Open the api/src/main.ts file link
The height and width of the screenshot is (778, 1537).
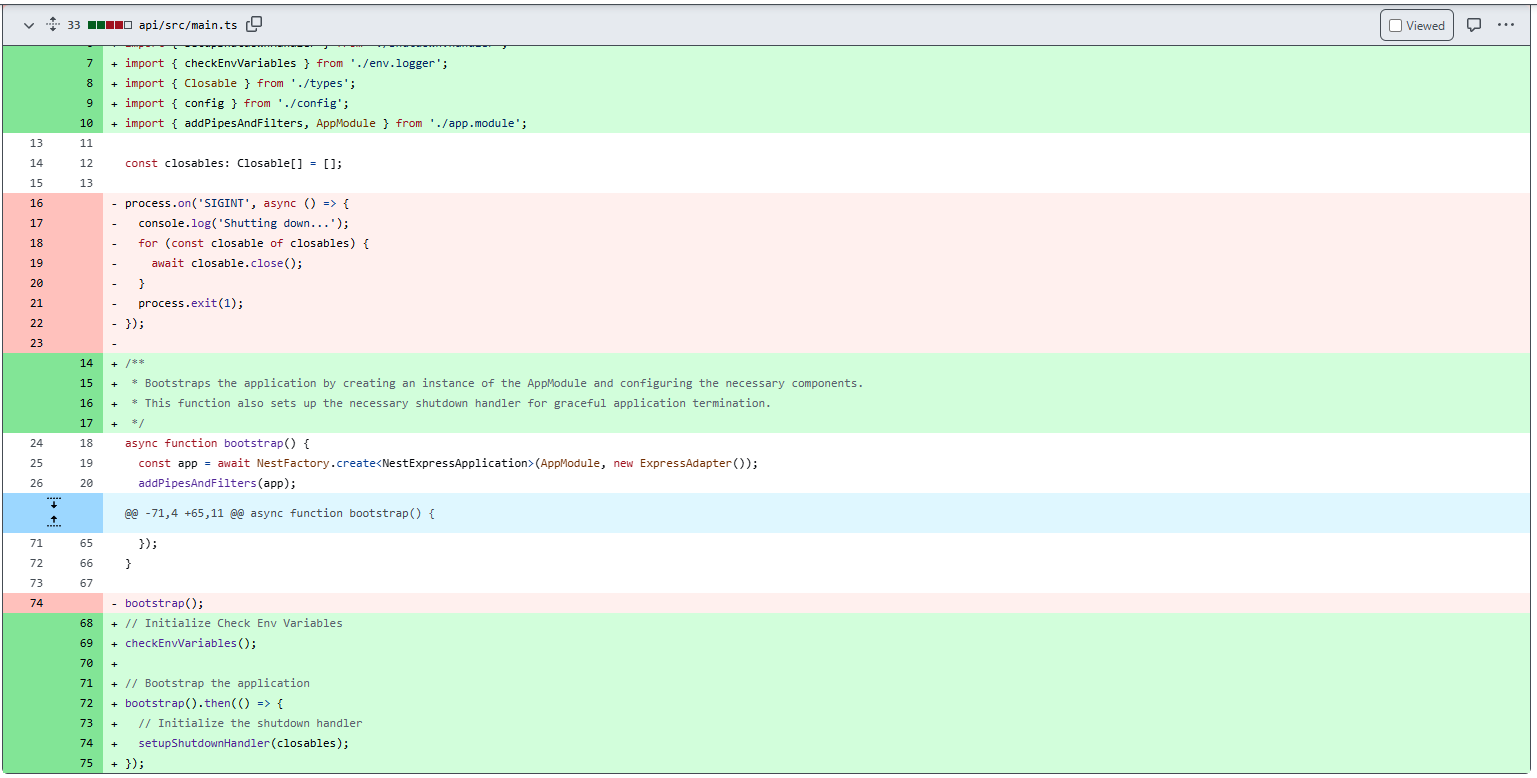click(189, 25)
